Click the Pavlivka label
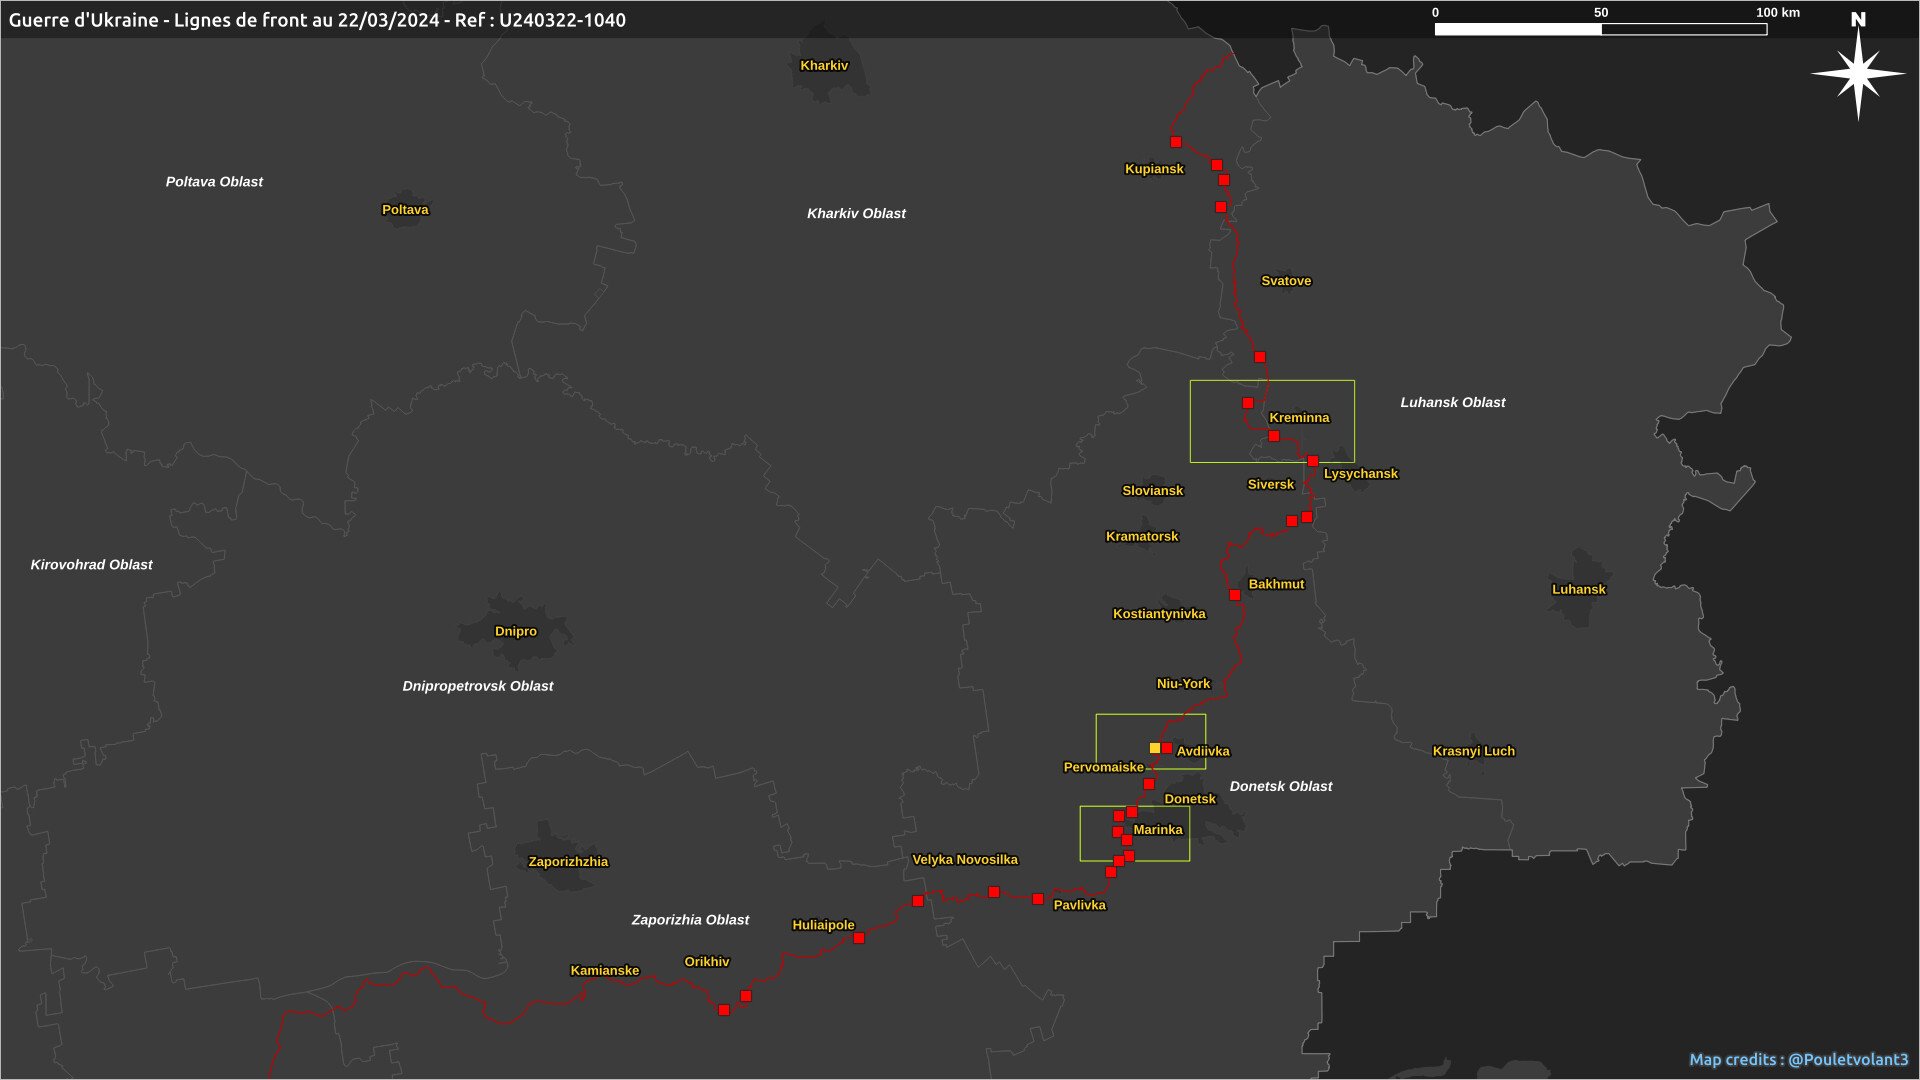 tap(1080, 906)
